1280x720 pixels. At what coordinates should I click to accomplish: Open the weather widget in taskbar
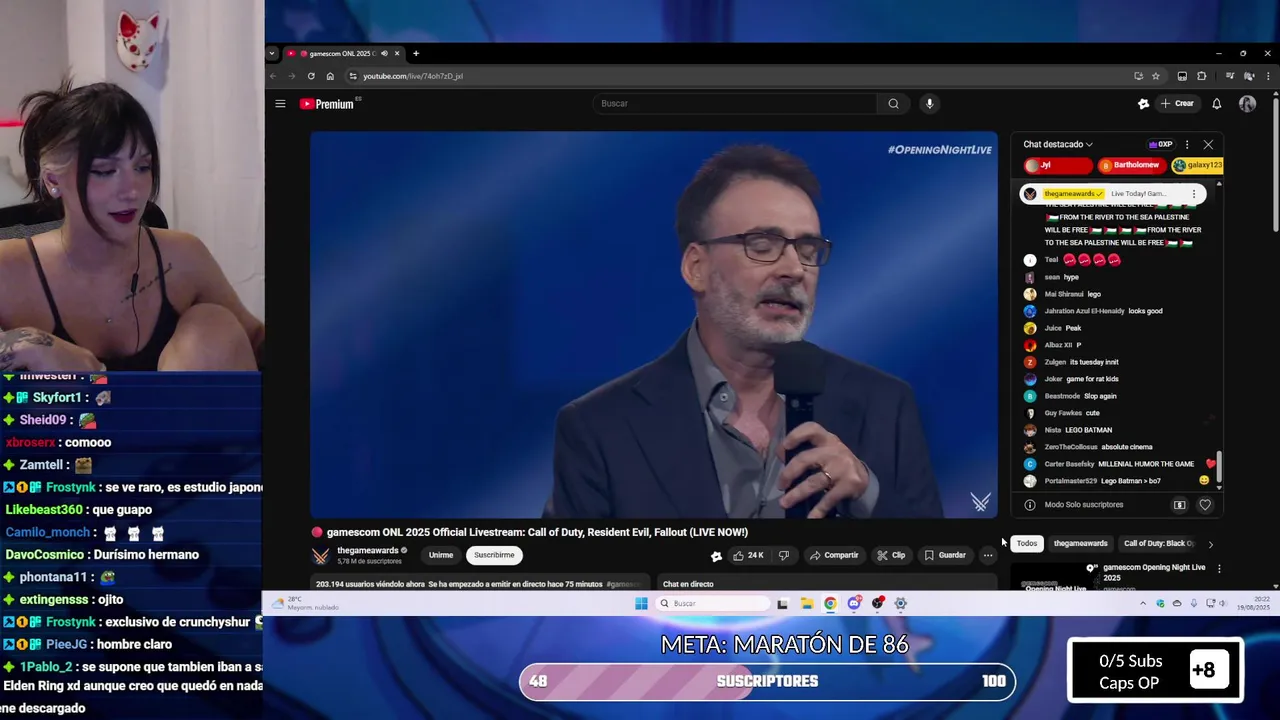click(x=305, y=603)
